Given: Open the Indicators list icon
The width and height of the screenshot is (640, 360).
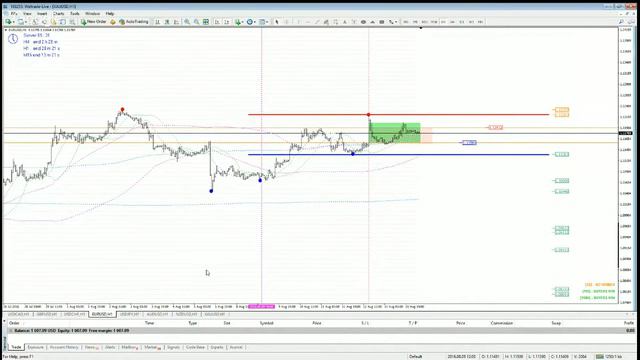Looking at the screenshot, I should [x=238, y=22].
